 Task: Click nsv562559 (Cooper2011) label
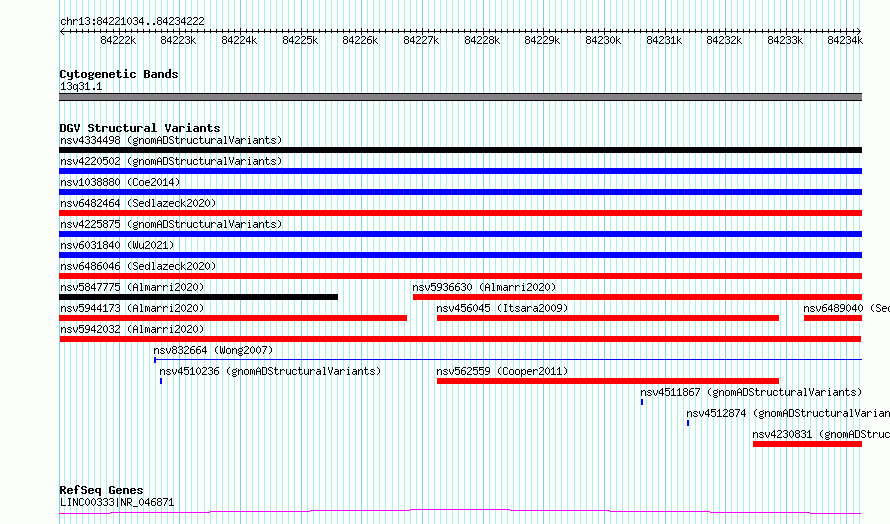pos(502,371)
